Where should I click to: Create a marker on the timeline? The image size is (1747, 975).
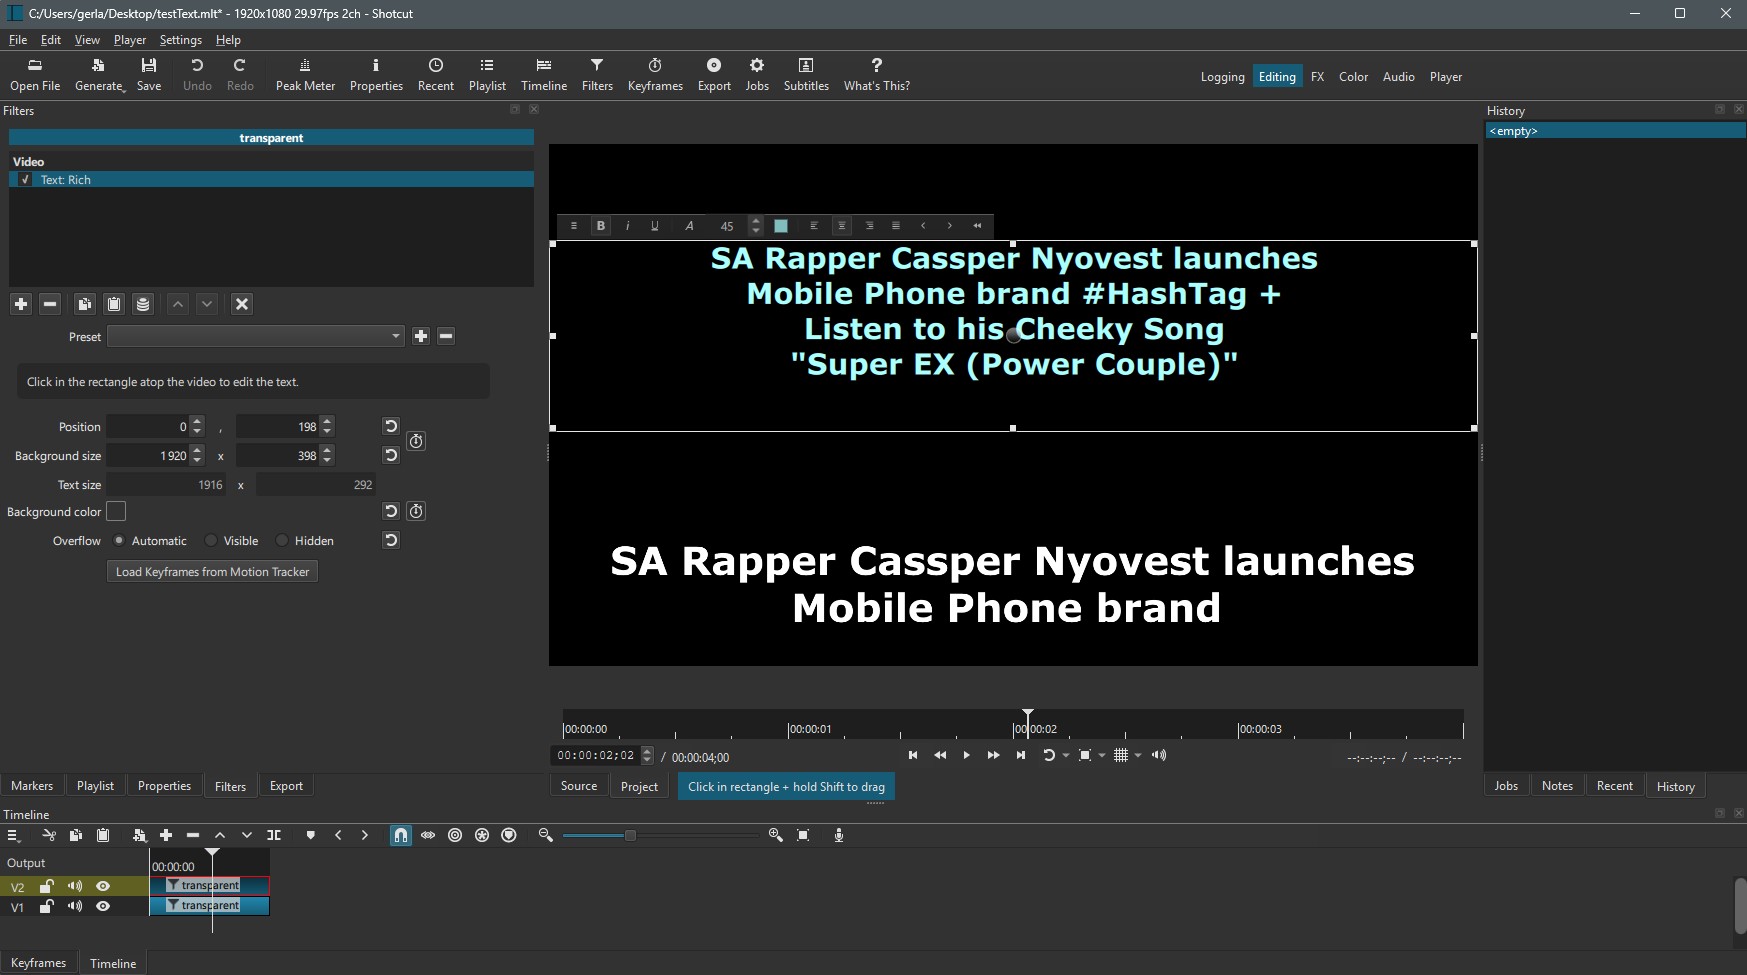(x=311, y=835)
